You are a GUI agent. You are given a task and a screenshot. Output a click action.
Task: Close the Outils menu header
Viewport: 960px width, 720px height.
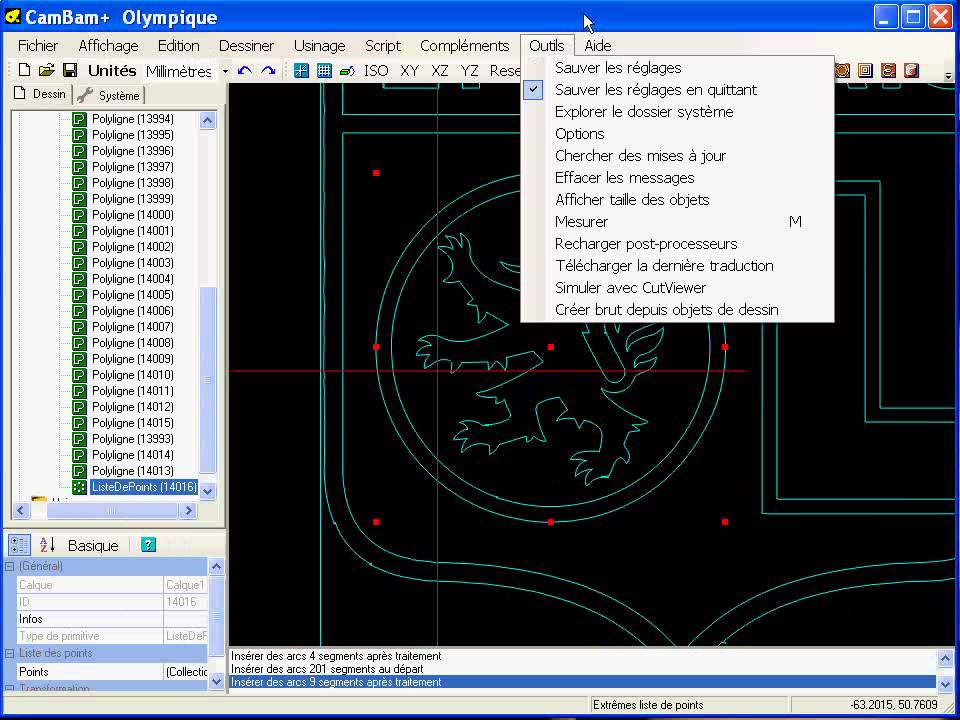coord(547,46)
